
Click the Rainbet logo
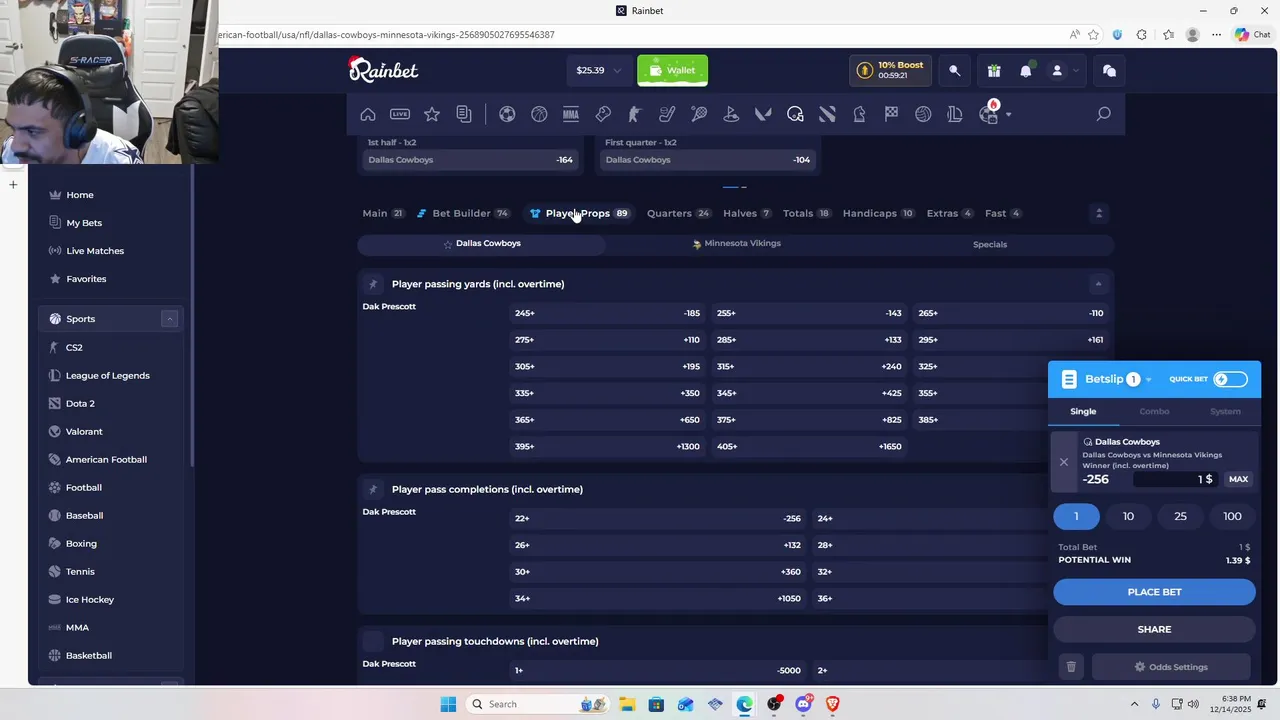383,69
